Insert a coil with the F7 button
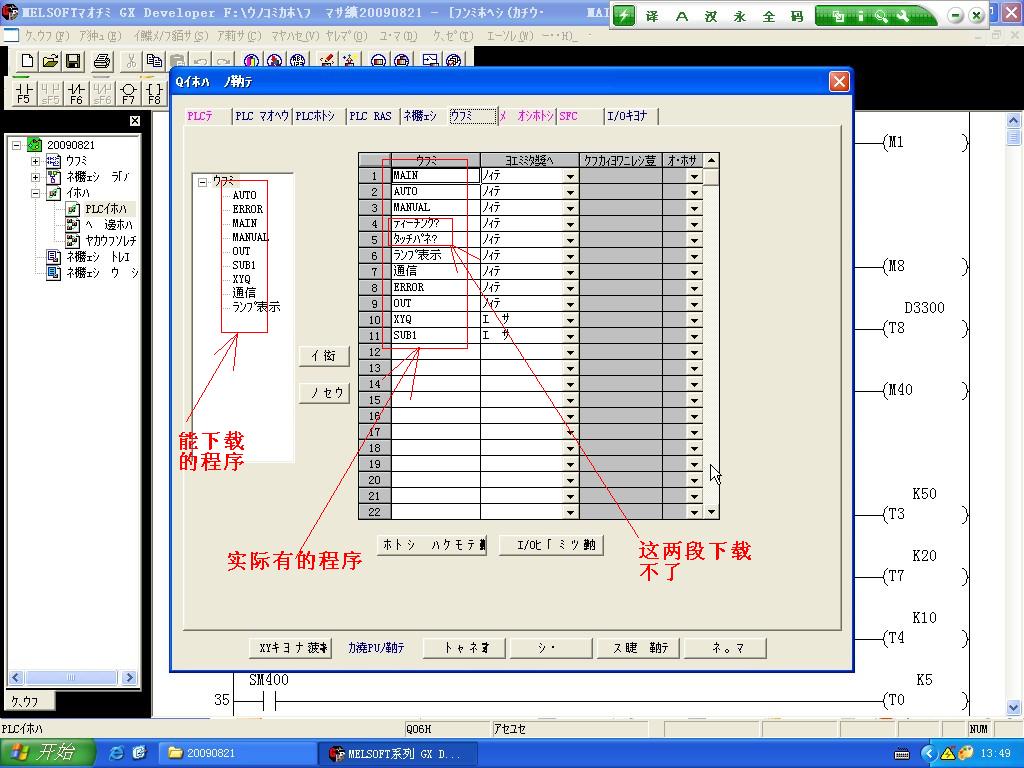The image size is (1024, 768). 128,94
